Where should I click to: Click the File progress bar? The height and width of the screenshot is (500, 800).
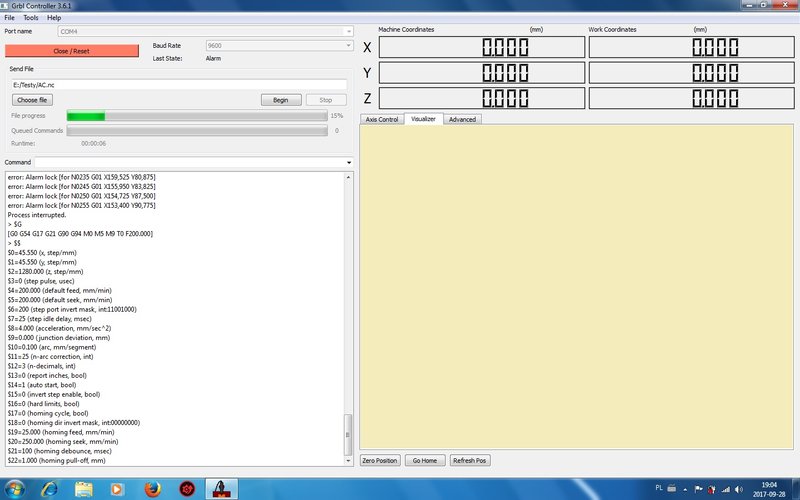197,116
